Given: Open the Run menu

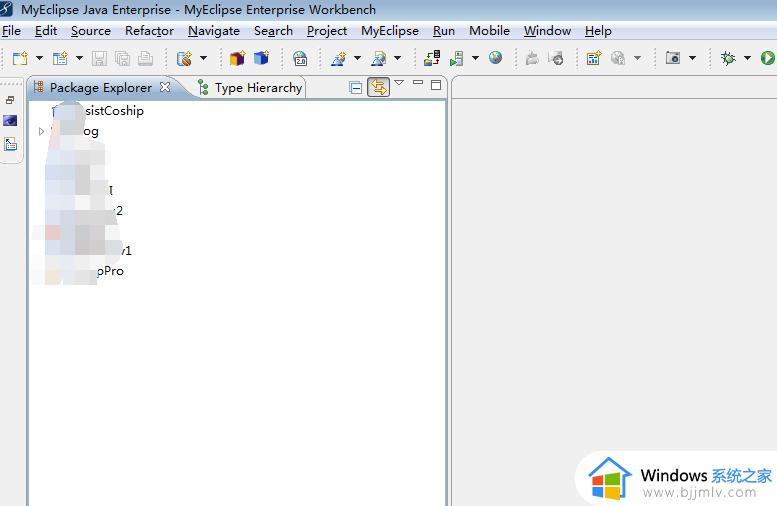Looking at the screenshot, I should pos(444,31).
